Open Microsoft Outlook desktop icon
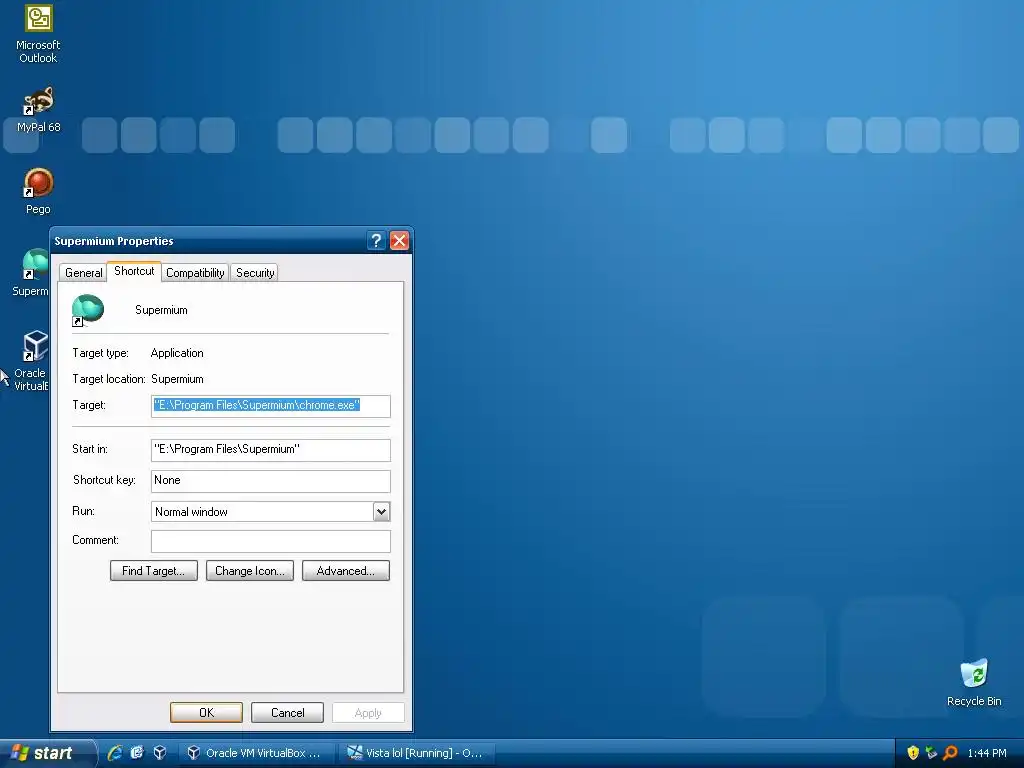Viewport: 1024px width, 768px height. (x=39, y=34)
